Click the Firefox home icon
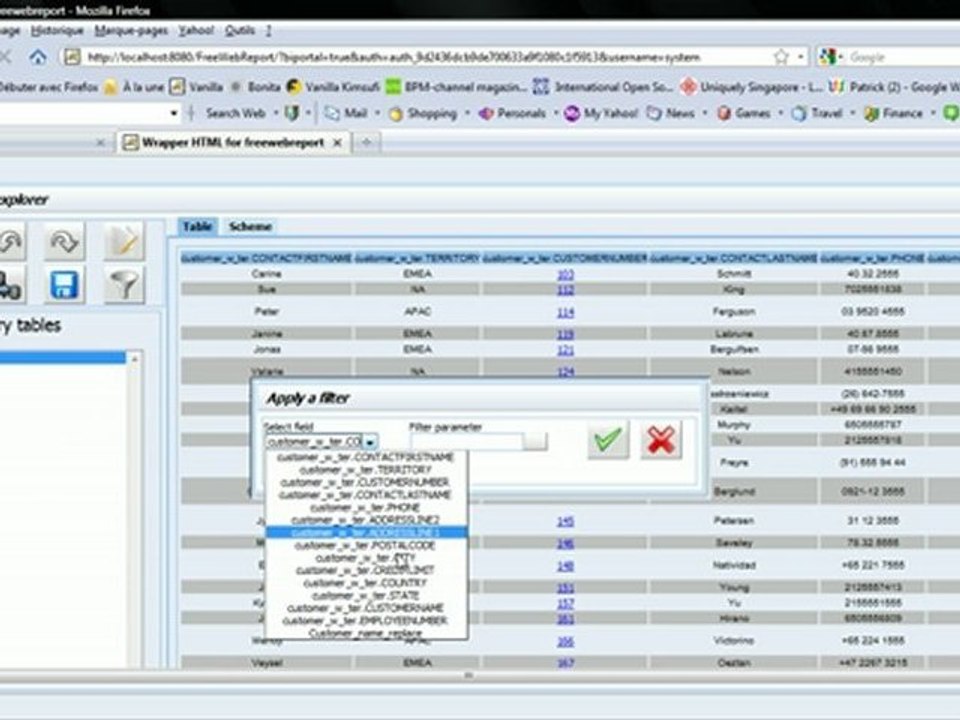Viewport: 960px width, 720px height. pyautogui.click(x=38, y=57)
